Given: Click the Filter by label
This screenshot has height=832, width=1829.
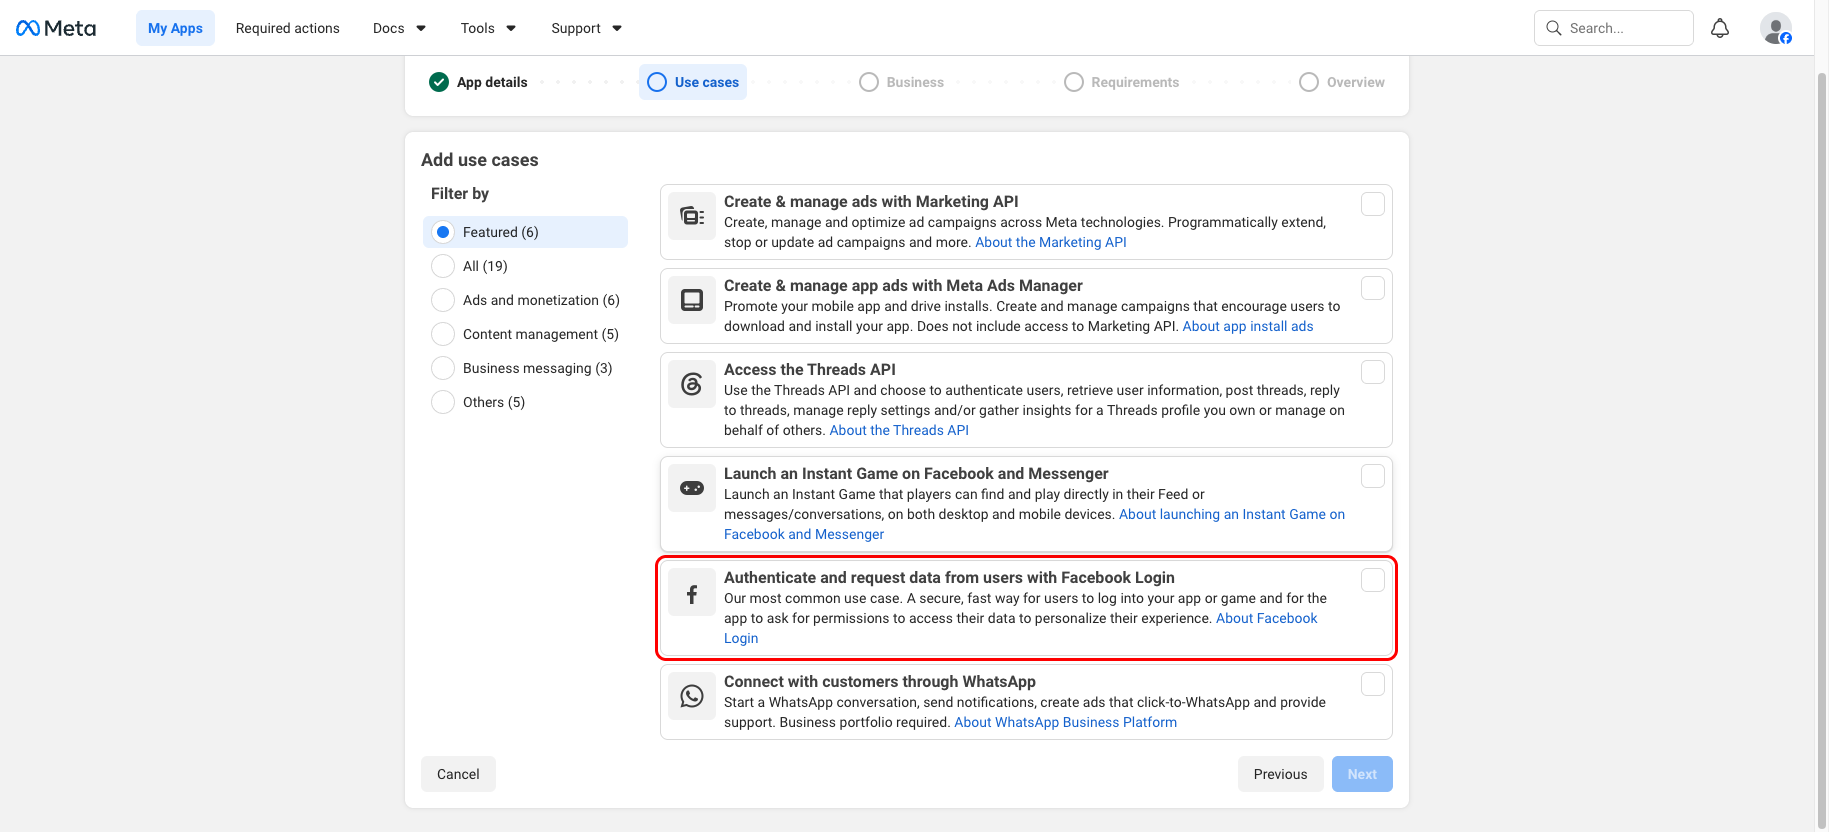Looking at the screenshot, I should (460, 193).
